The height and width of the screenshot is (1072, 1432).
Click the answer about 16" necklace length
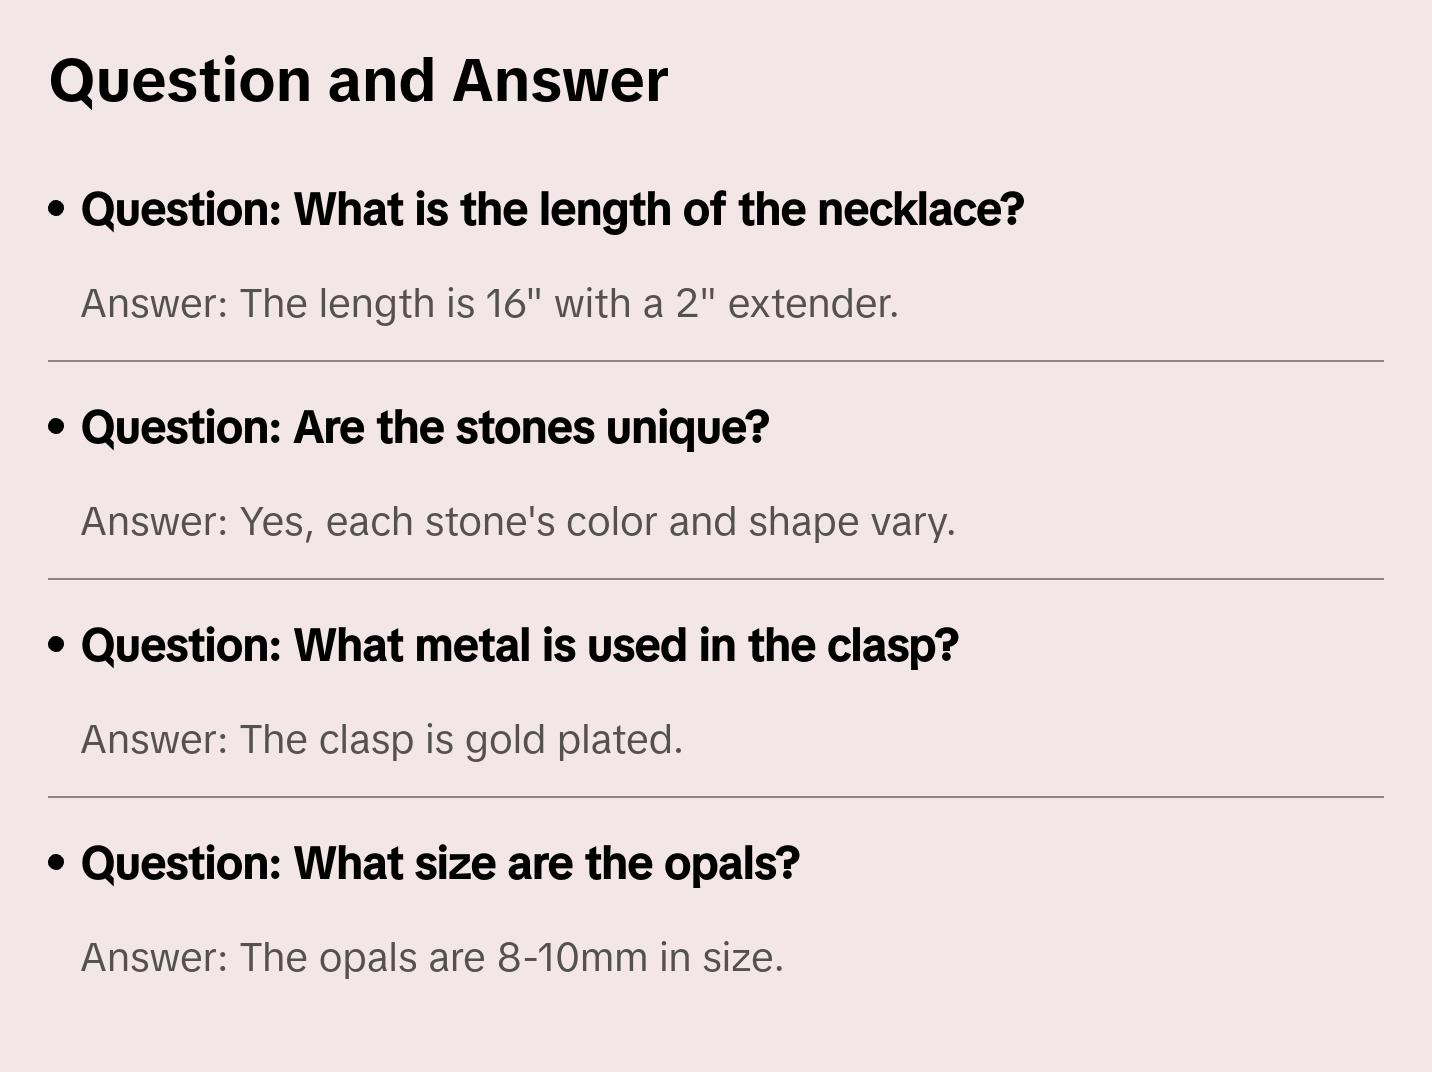point(489,303)
